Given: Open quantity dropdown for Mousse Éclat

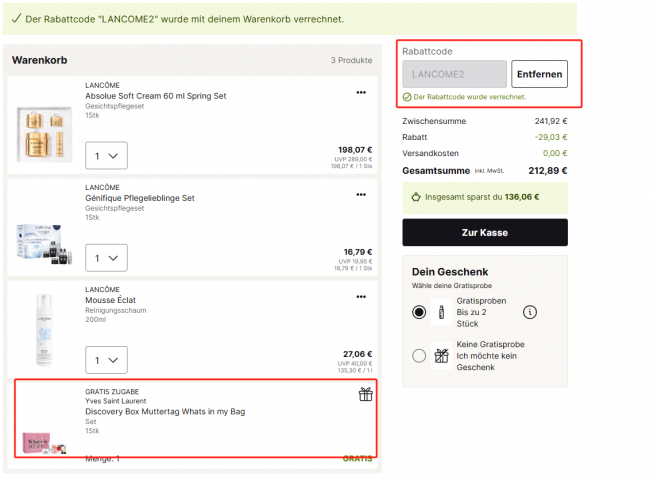Looking at the screenshot, I should click(107, 360).
